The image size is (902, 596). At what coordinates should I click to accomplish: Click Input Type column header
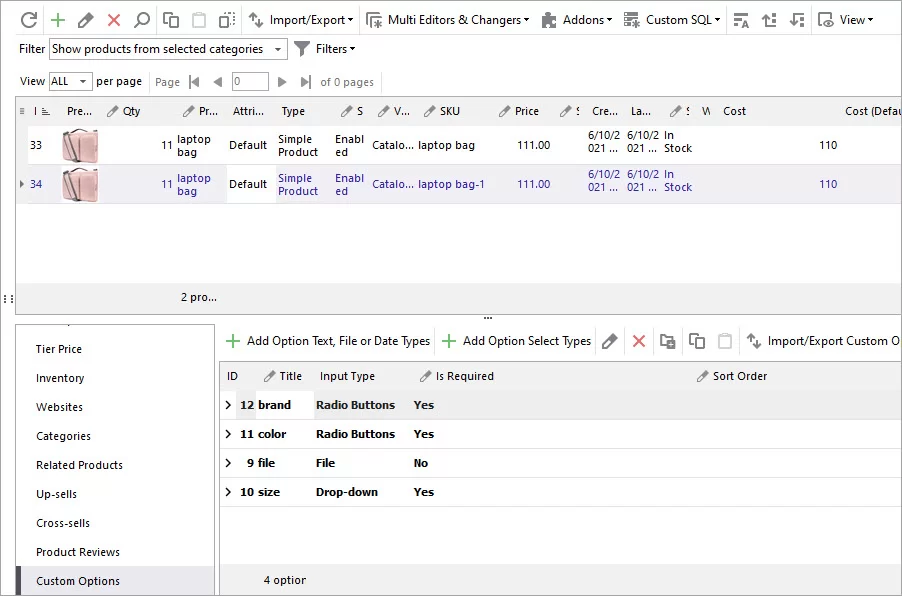[347, 376]
